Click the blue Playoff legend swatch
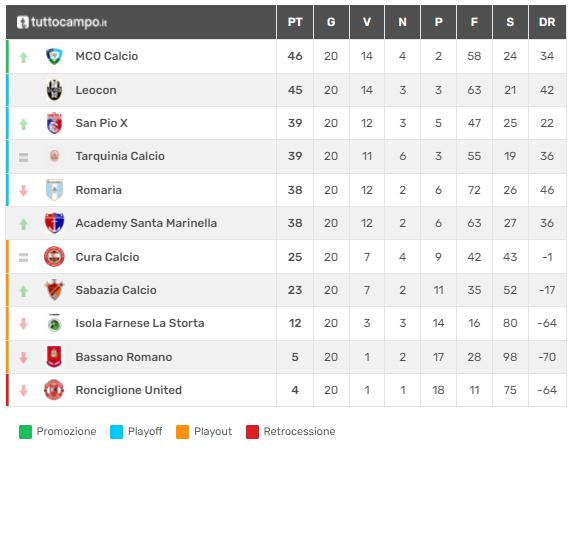The image size is (570, 540). point(116,432)
